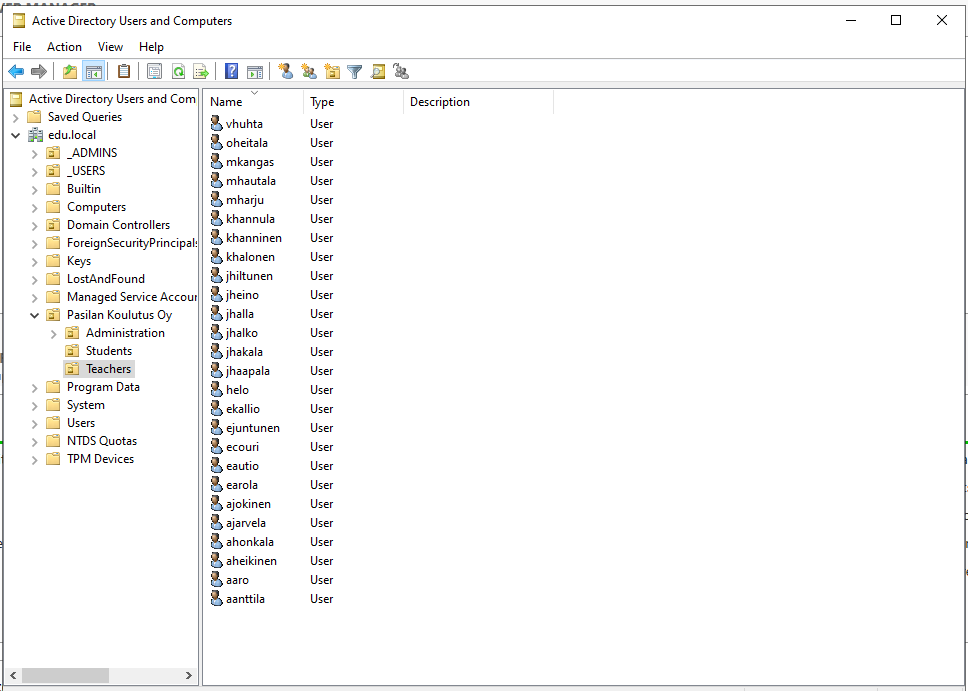Click the Export List icon

click(x=201, y=72)
